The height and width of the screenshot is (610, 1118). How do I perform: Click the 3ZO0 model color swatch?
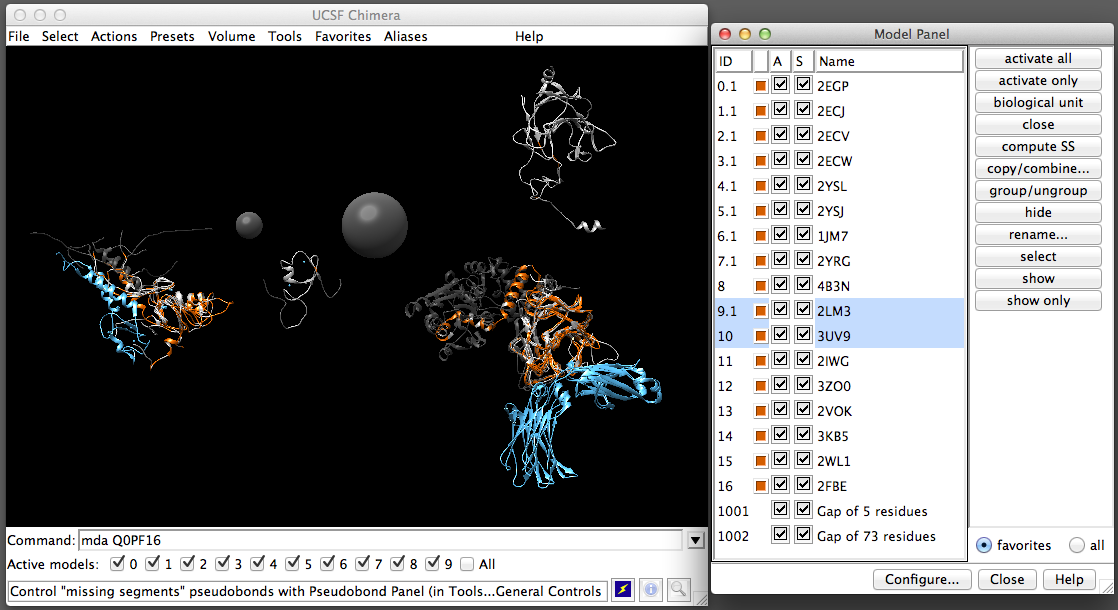click(x=760, y=386)
